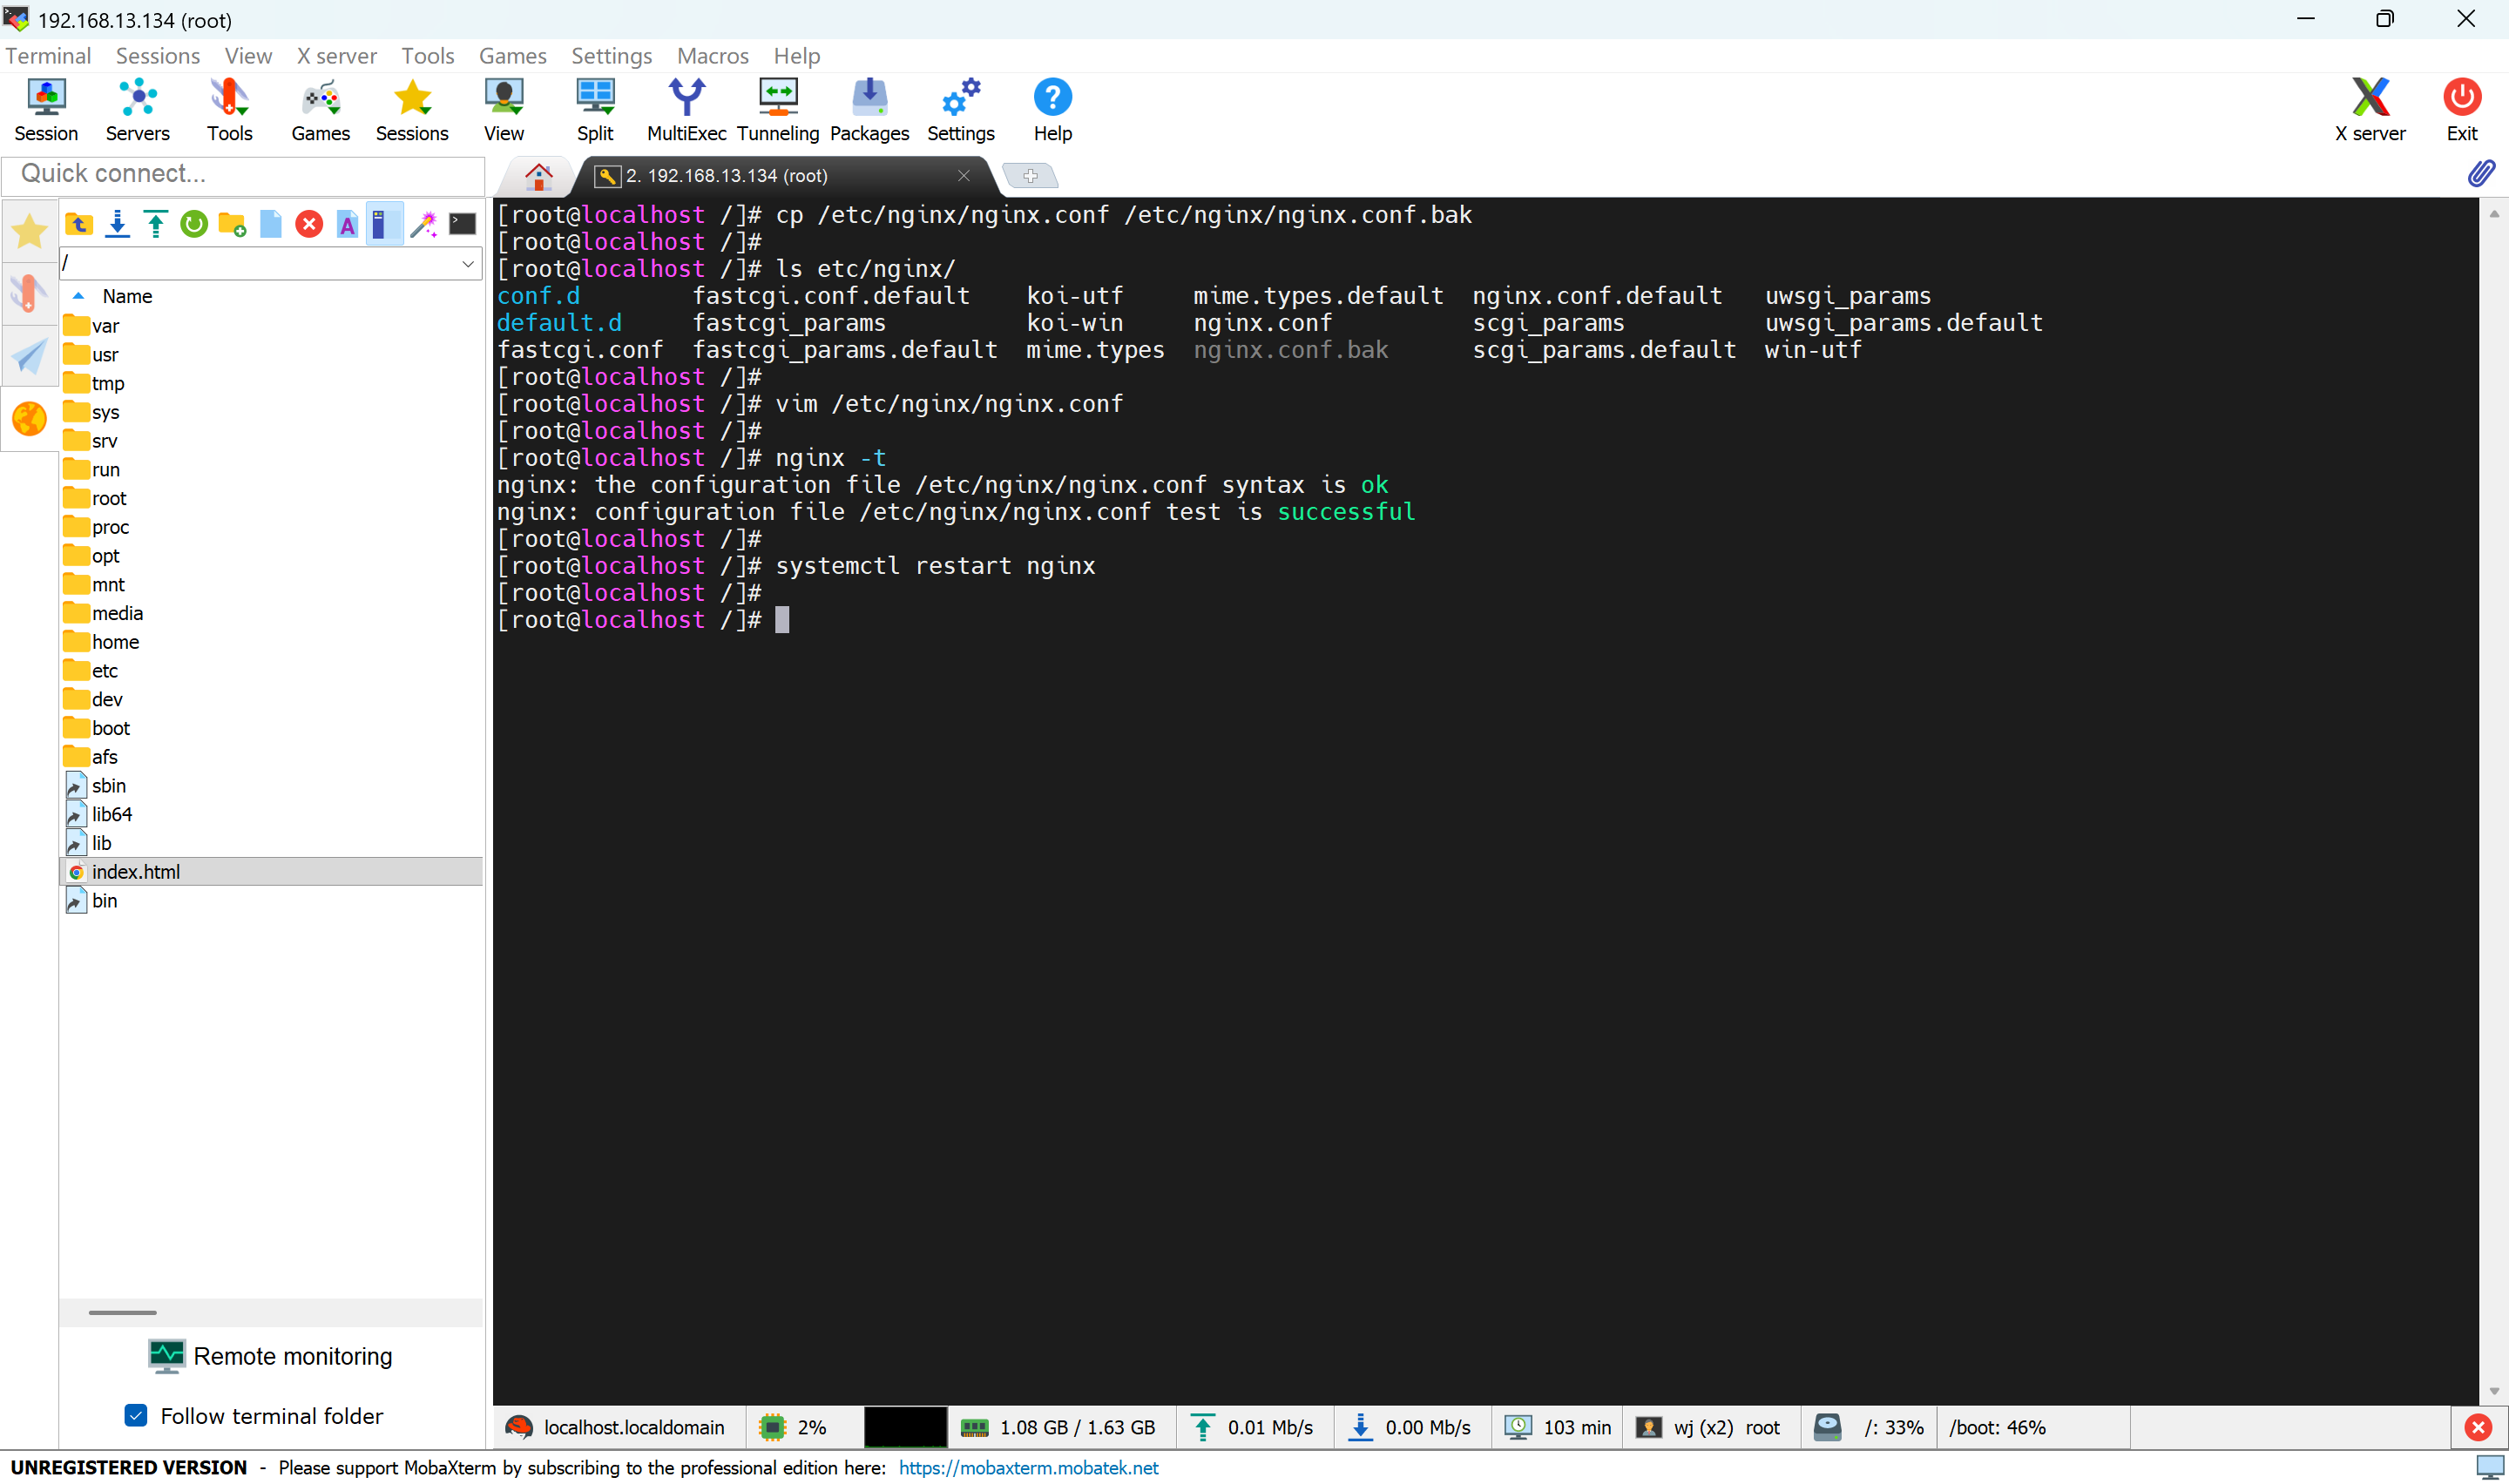
Task: Expand the SFTP path dropdown arrow
Action: (467, 264)
